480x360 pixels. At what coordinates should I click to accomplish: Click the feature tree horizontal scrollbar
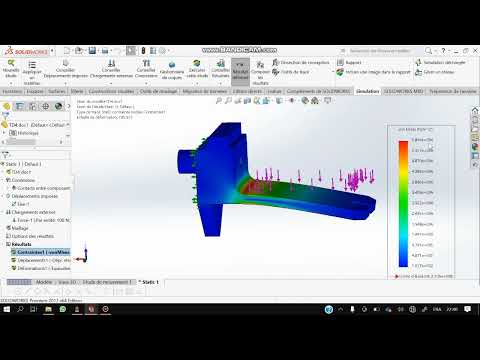coord(21,142)
